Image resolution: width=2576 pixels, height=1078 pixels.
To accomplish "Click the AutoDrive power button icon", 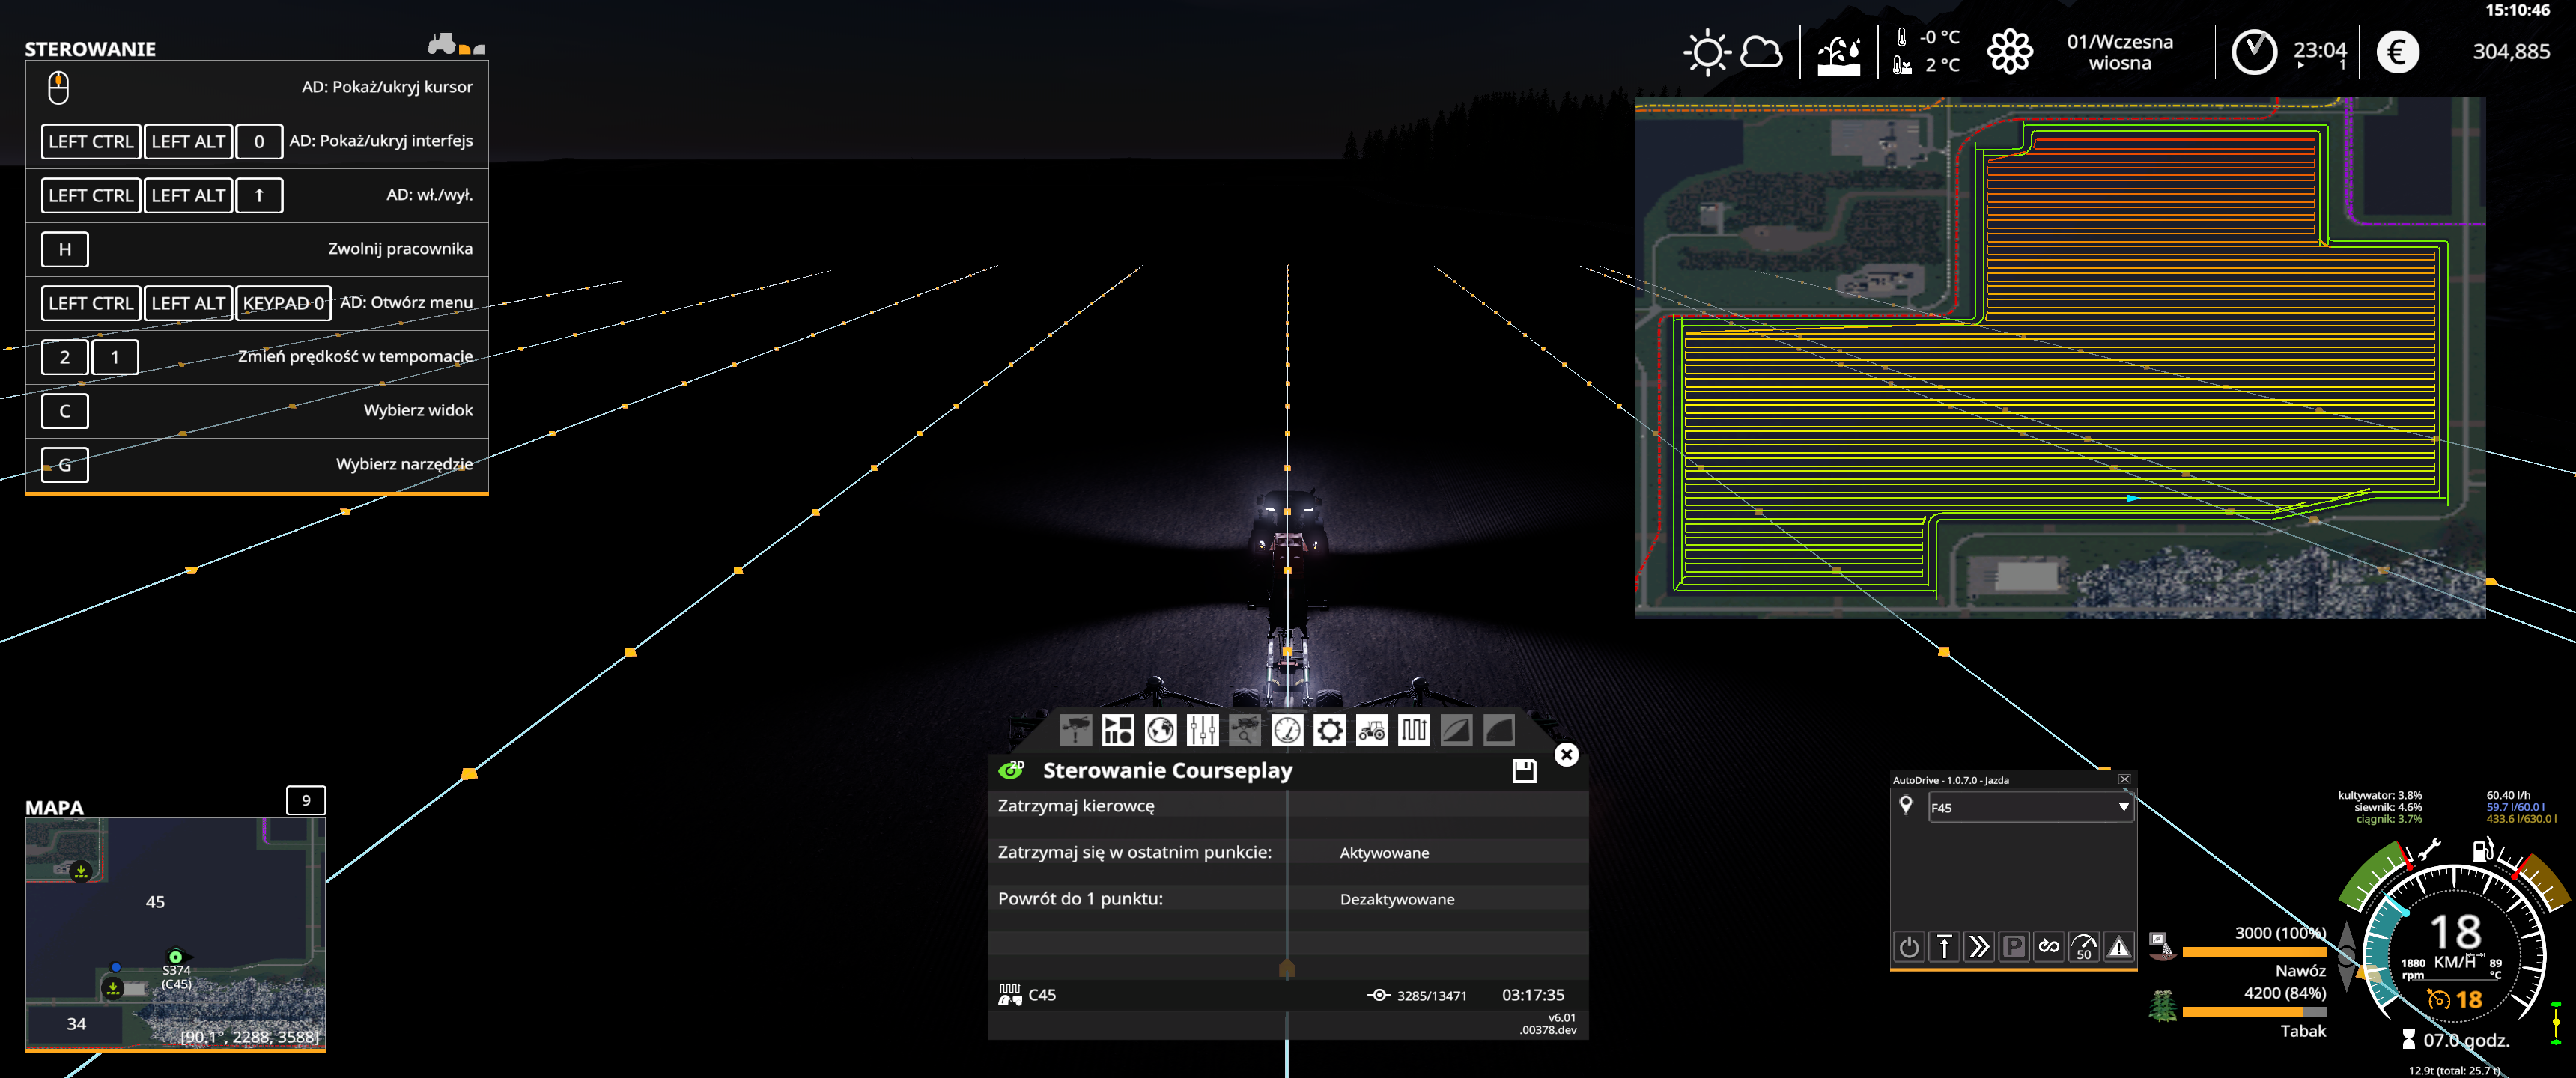I will (x=1909, y=947).
